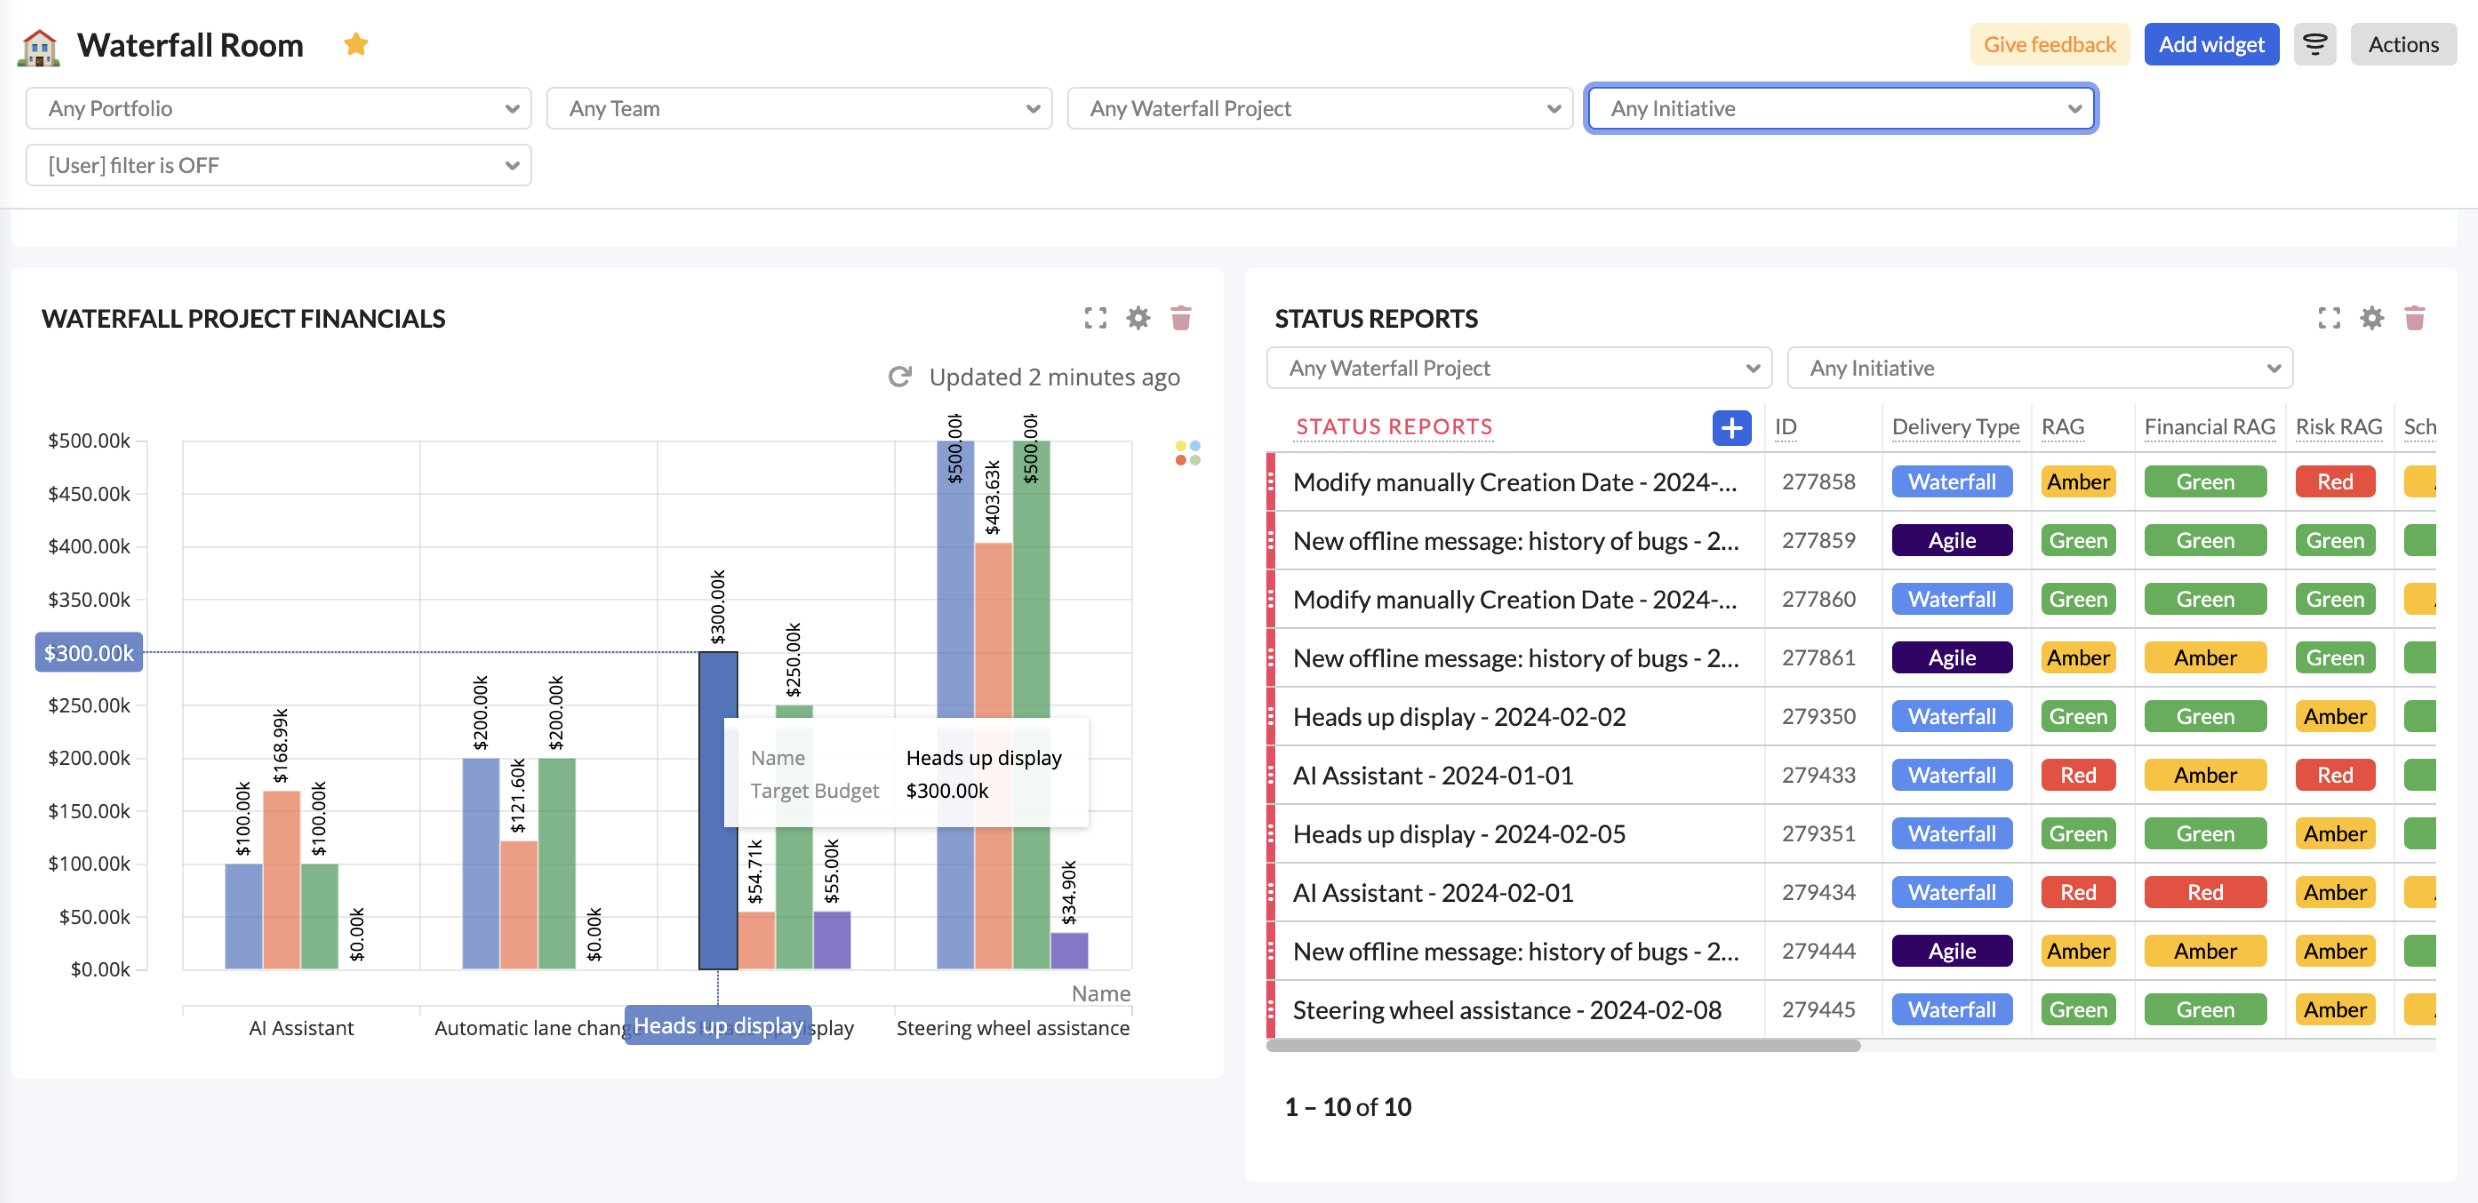This screenshot has height=1203, width=2478.
Task: Click Amber RAG tag in row 277861
Action: 2078,658
